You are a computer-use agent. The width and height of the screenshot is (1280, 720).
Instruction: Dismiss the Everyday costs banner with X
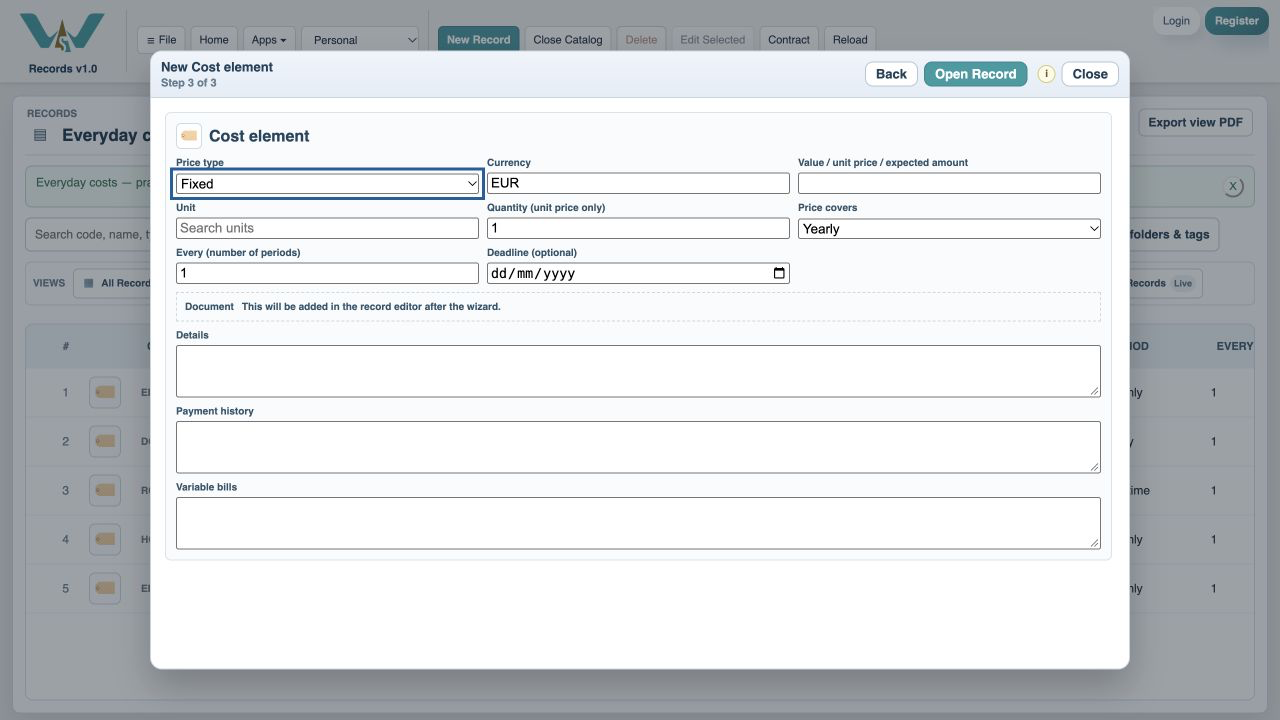[1233, 186]
